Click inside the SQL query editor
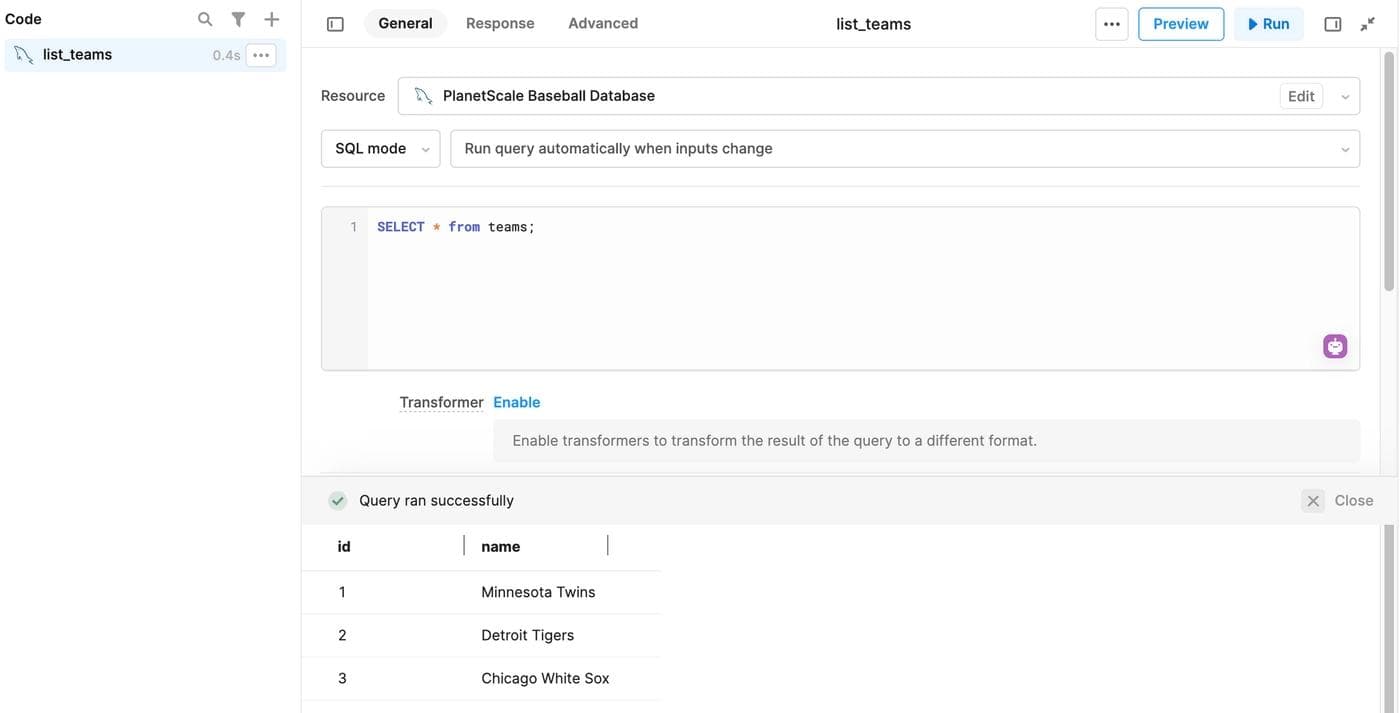Viewport: 1400px width, 713px height. tap(860, 290)
